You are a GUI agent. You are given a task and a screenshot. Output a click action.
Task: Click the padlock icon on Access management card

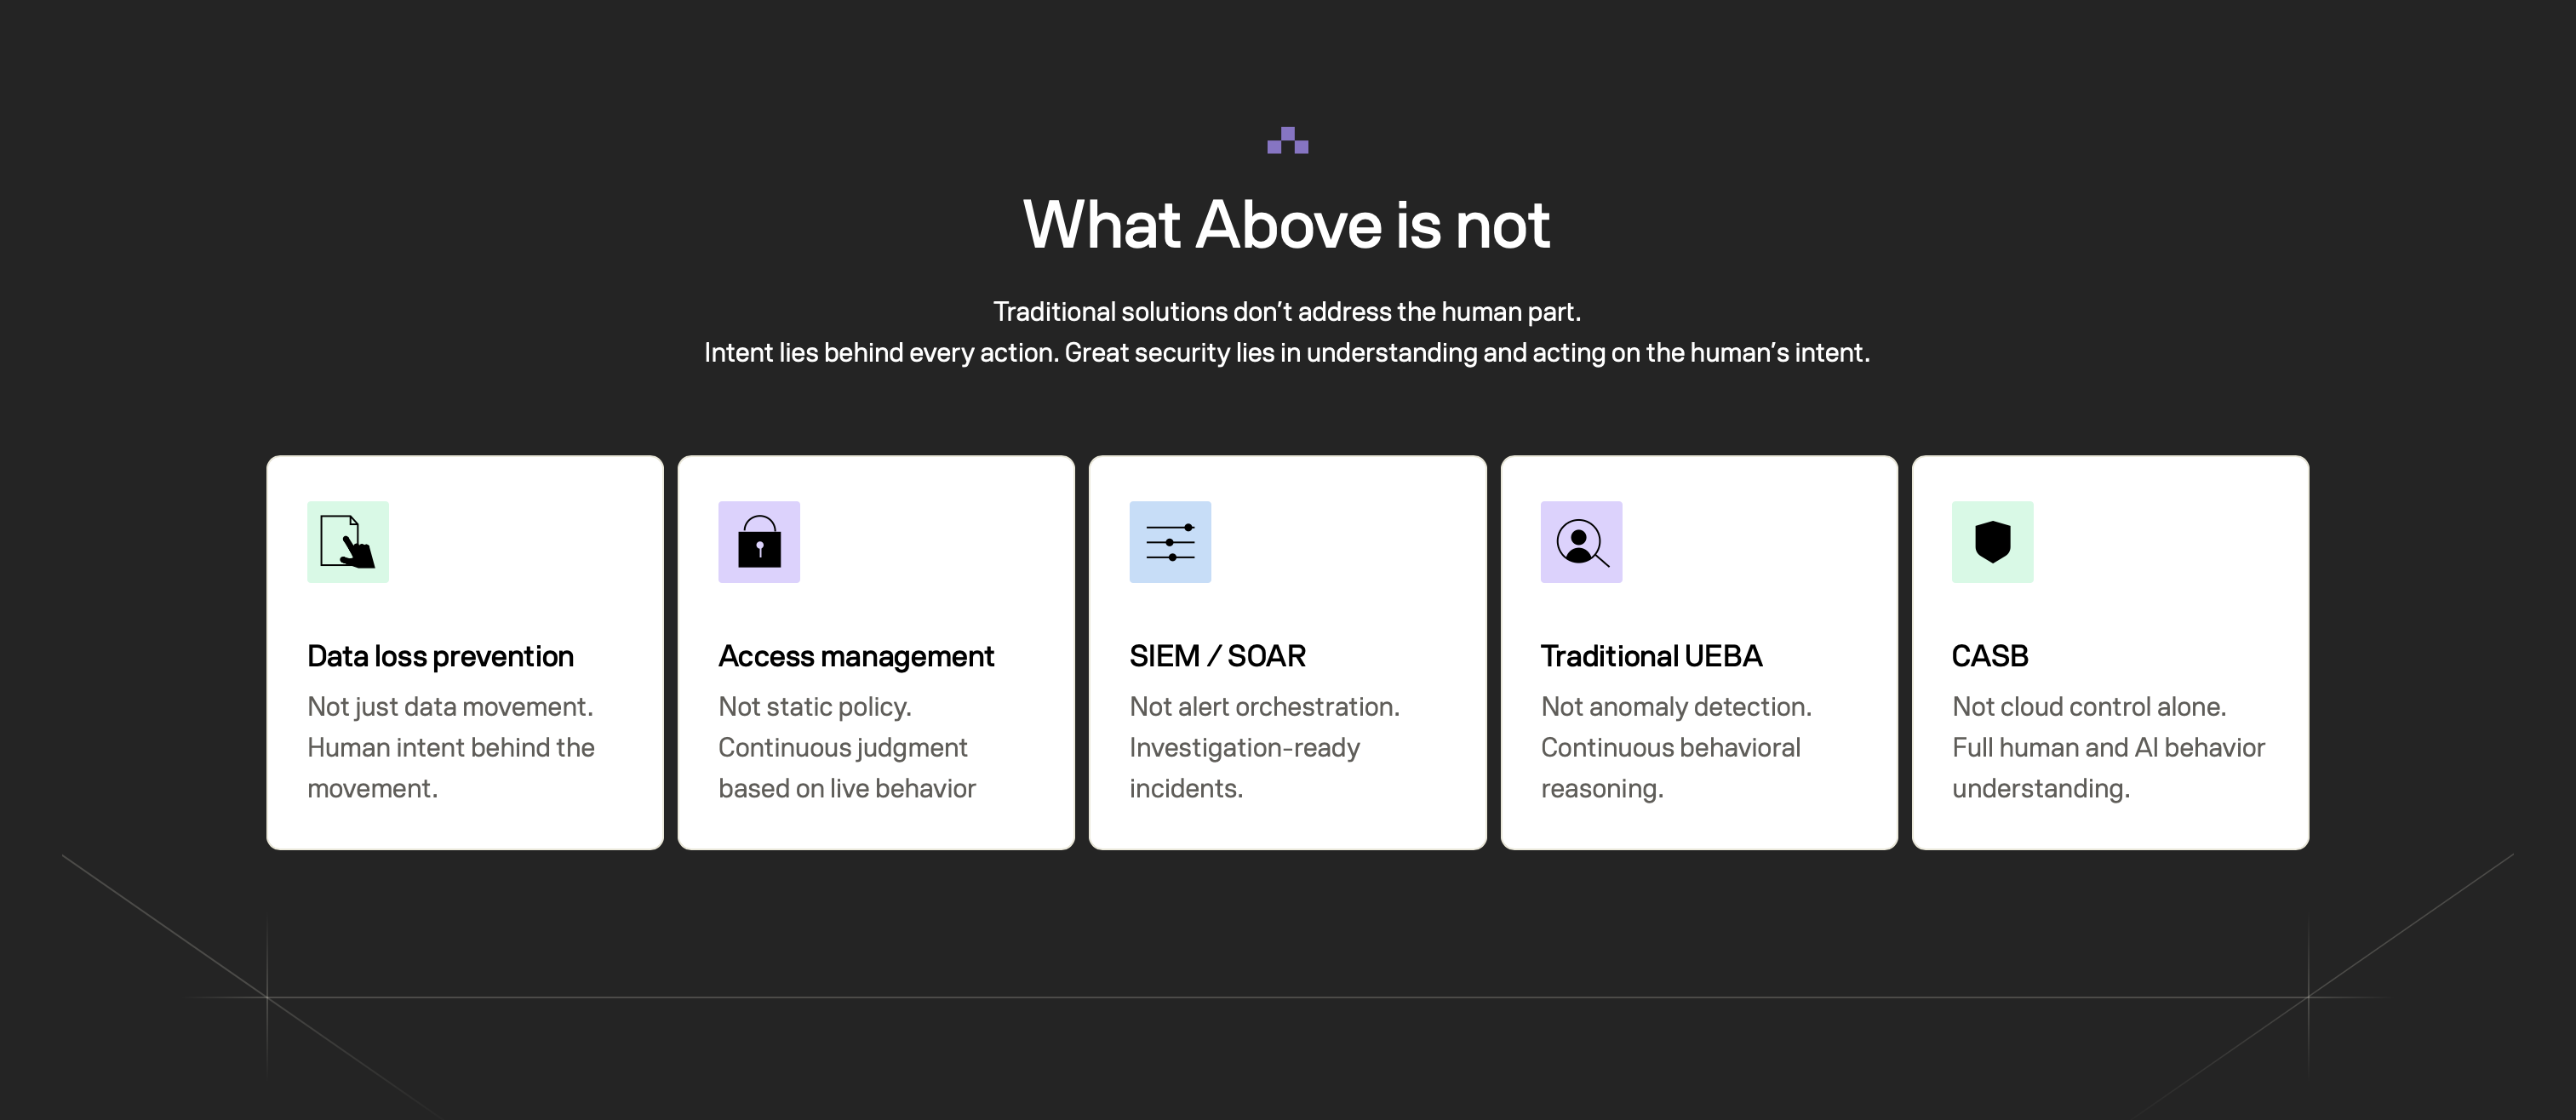click(x=759, y=542)
